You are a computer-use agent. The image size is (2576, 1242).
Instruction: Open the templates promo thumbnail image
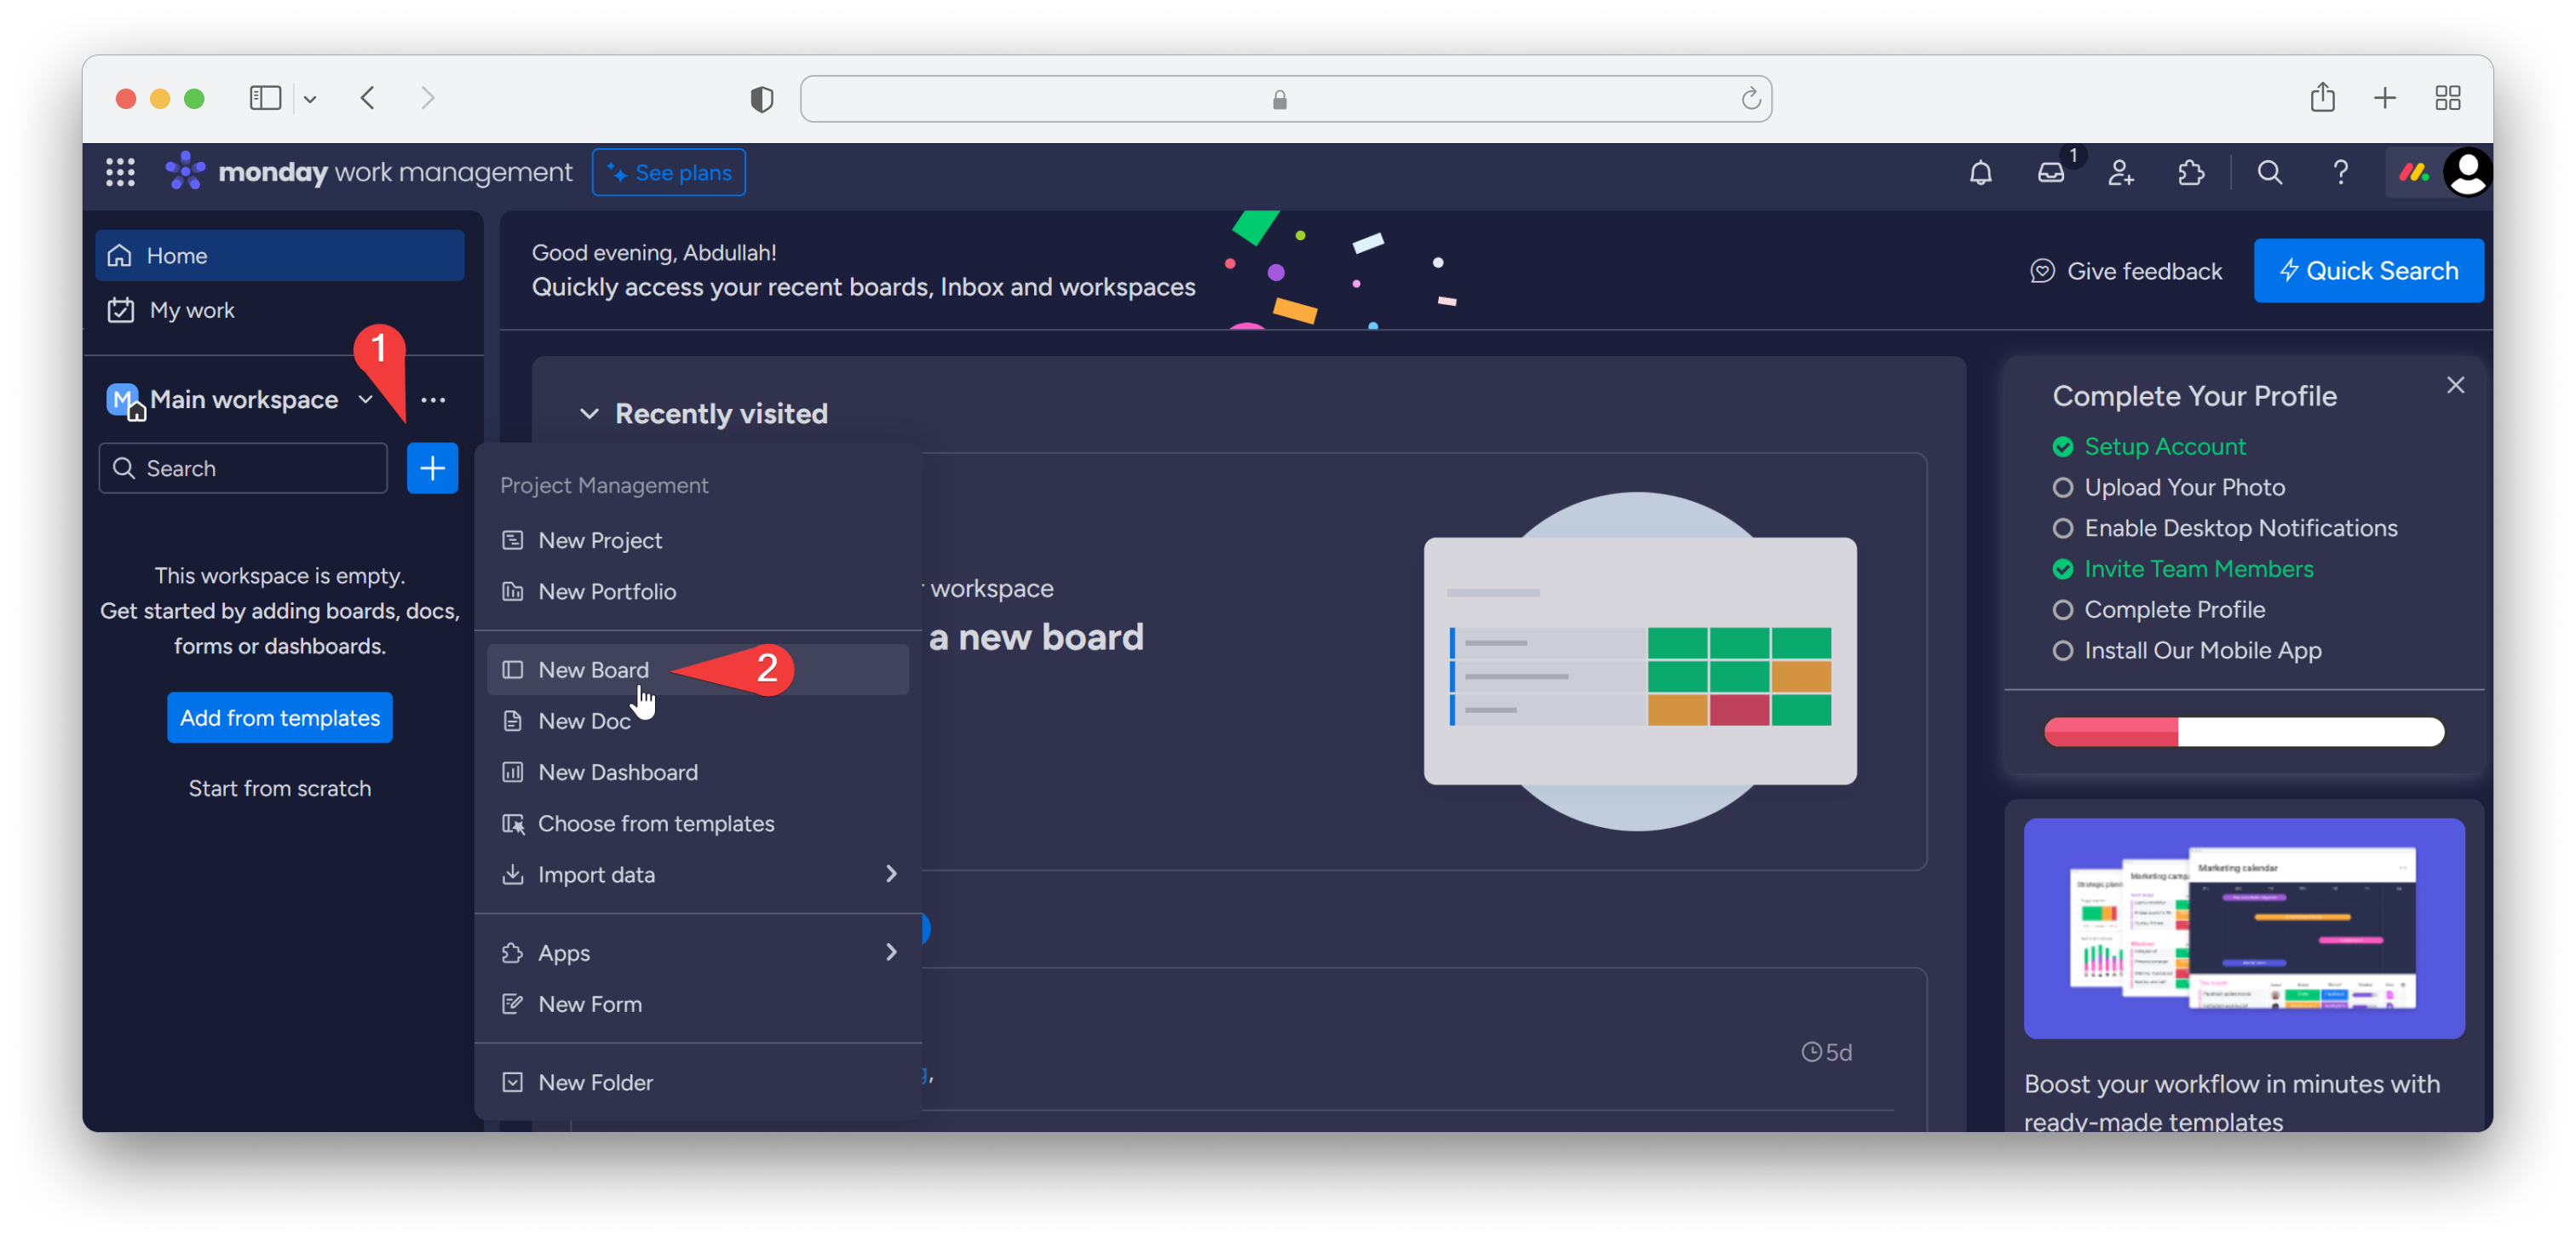click(2243, 928)
